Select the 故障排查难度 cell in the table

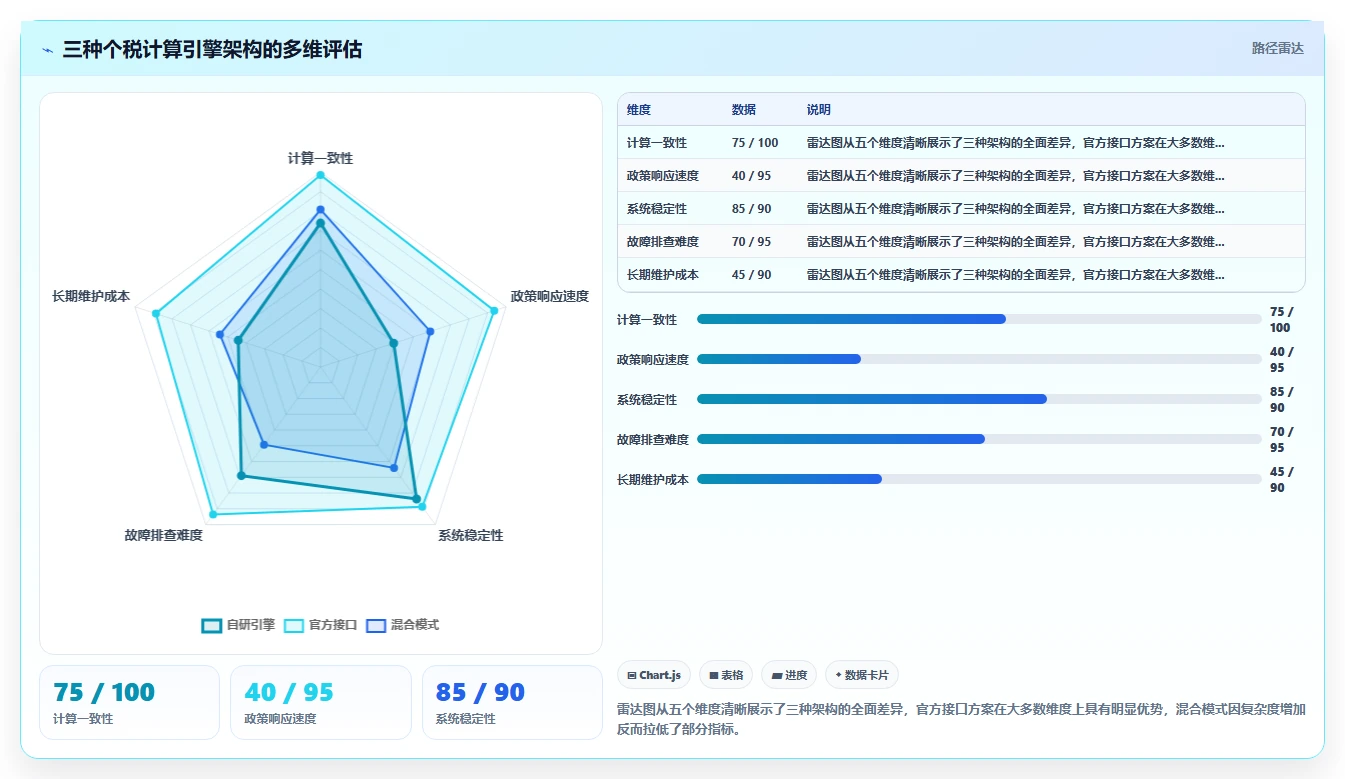pyautogui.click(x=663, y=242)
